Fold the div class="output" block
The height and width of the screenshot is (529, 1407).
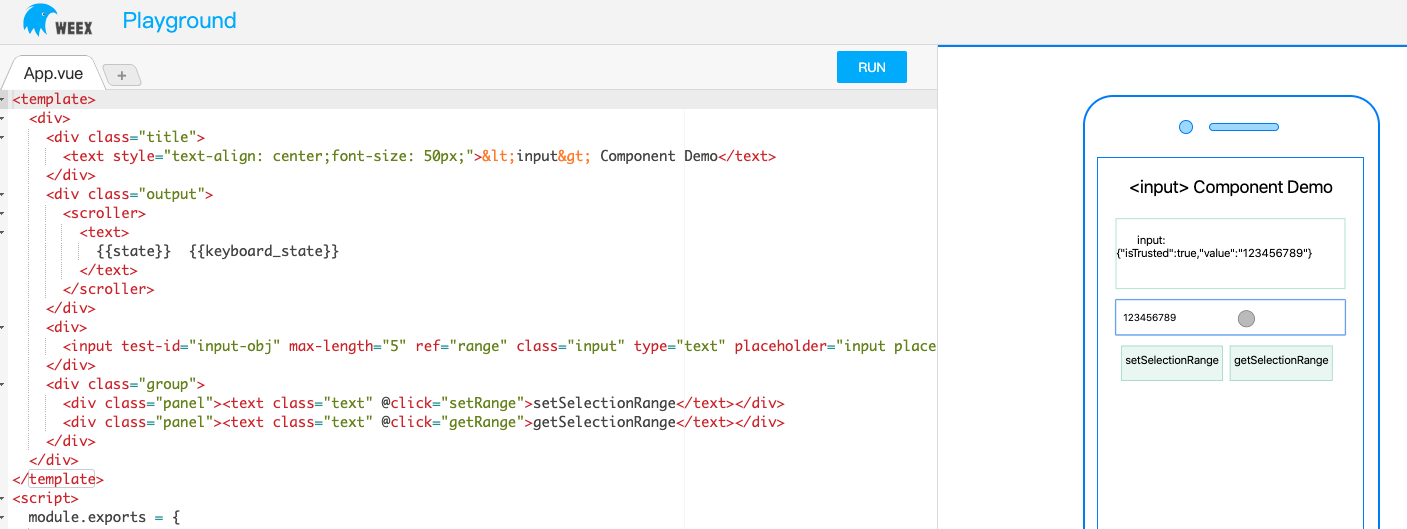3,195
